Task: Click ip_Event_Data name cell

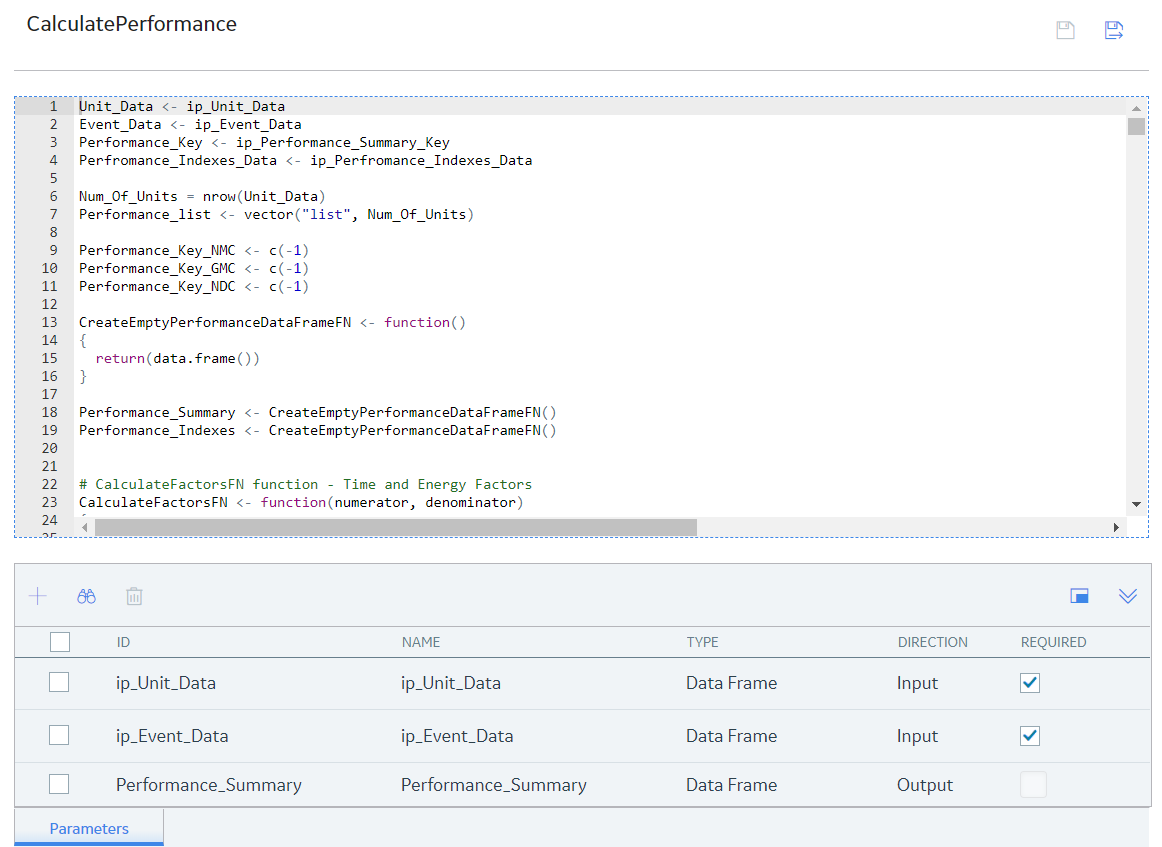Action: (457, 736)
